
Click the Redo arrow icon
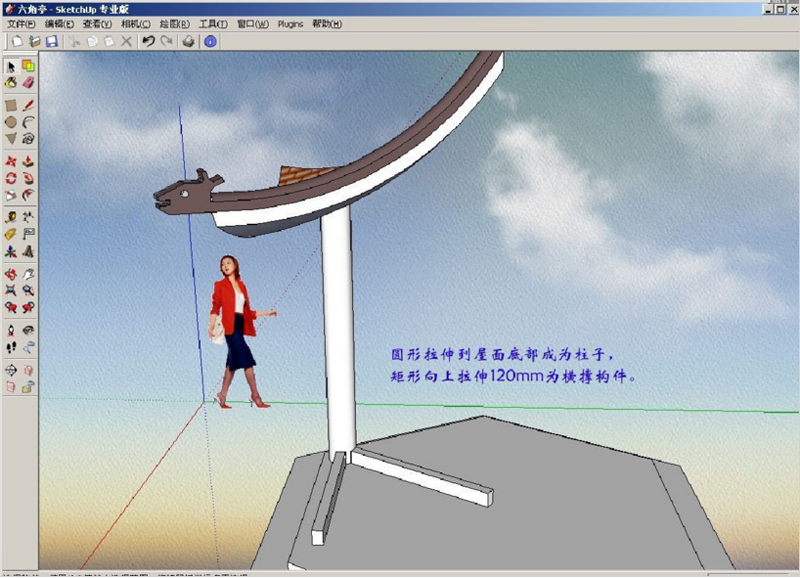[x=166, y=41]
